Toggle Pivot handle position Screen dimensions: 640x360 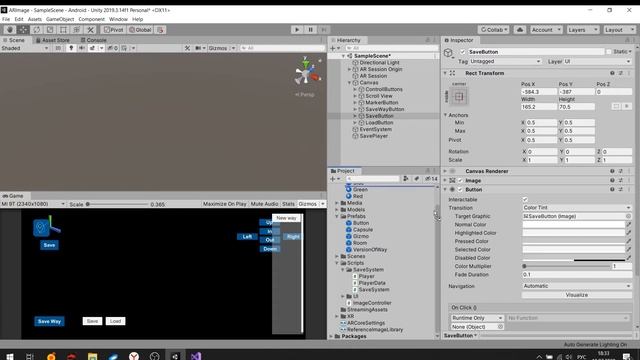pyautogui.click(x=114, y=30)
